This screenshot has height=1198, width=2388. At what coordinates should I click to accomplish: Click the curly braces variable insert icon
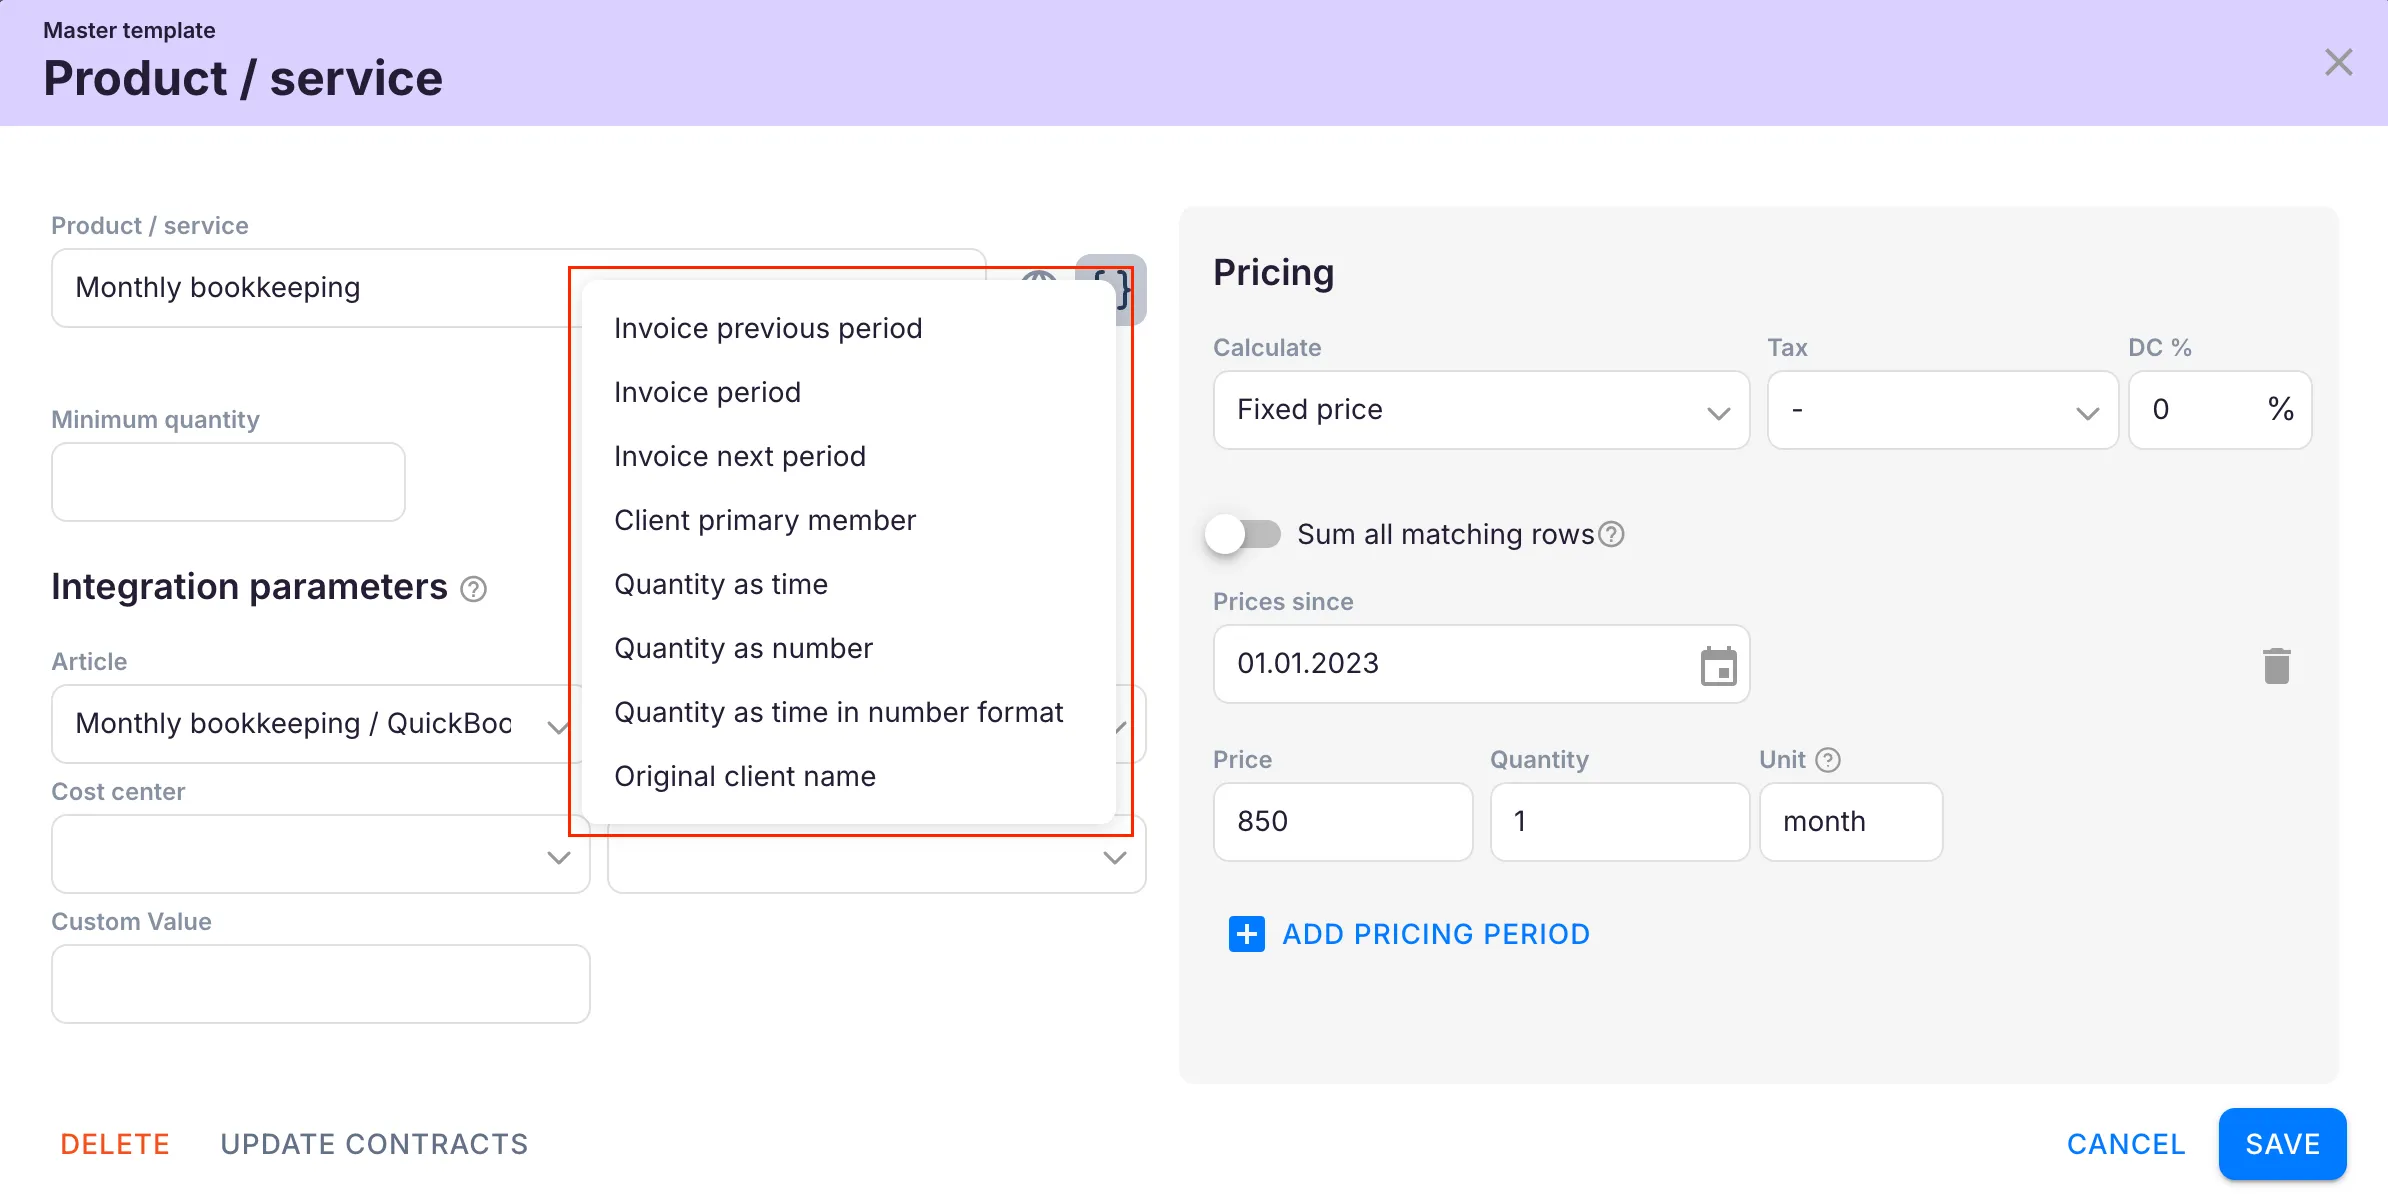pos(1125,288)
